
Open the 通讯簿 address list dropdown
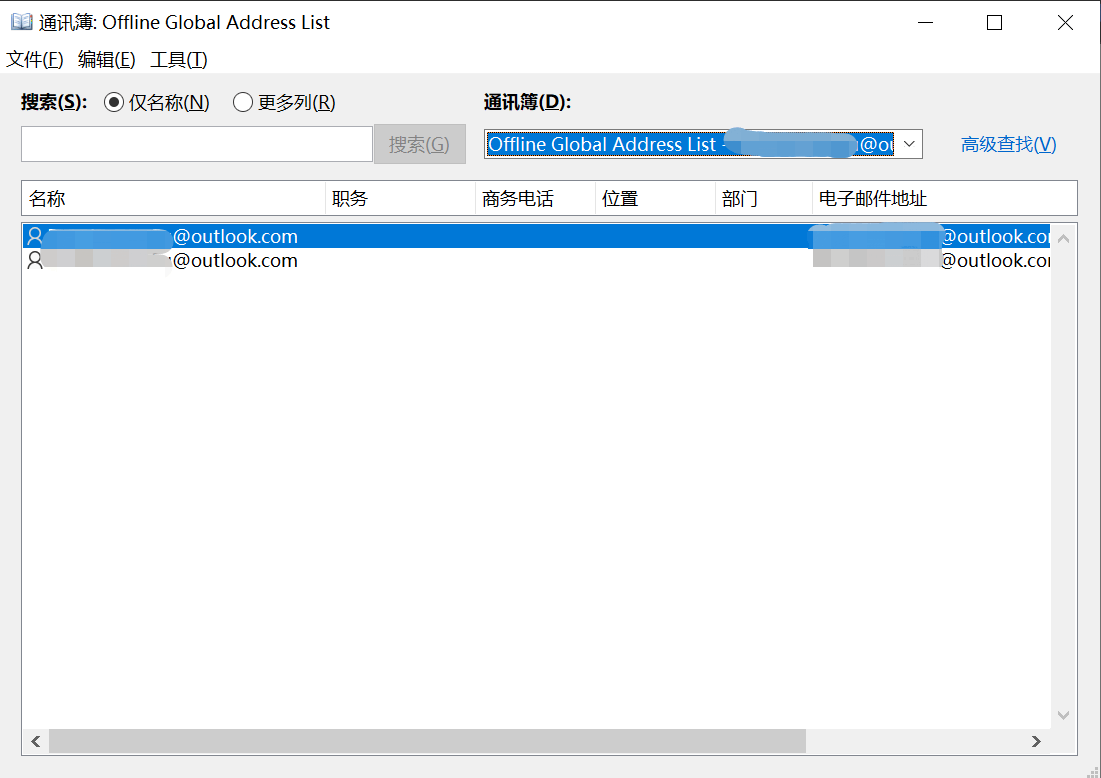pyautogui.click(x=909, y=144)
